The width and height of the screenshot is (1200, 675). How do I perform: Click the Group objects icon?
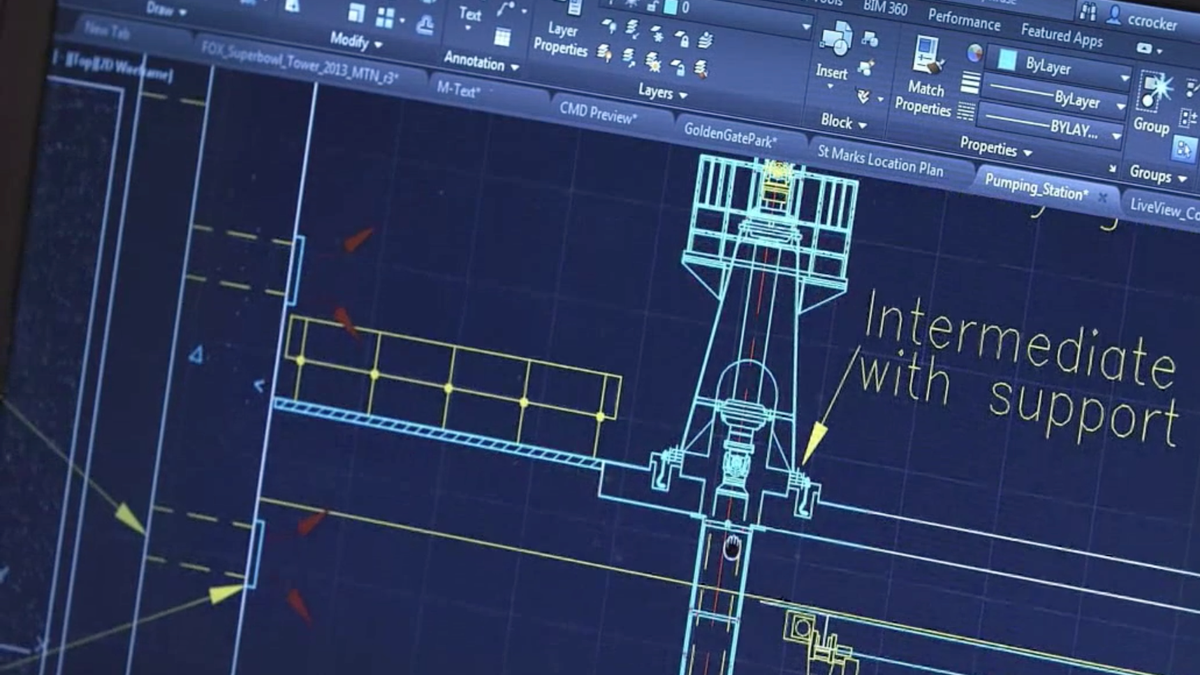(x=1156, y=93)
